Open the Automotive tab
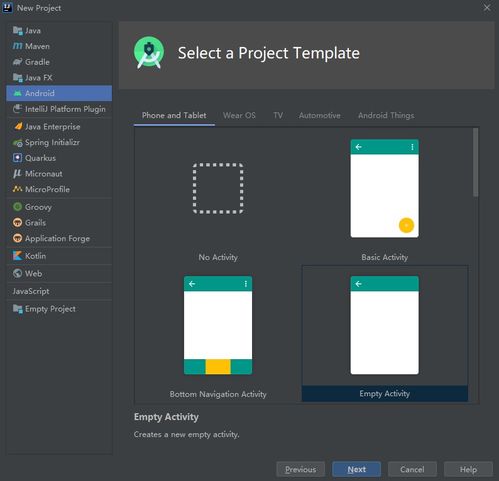 coord(319,115)
